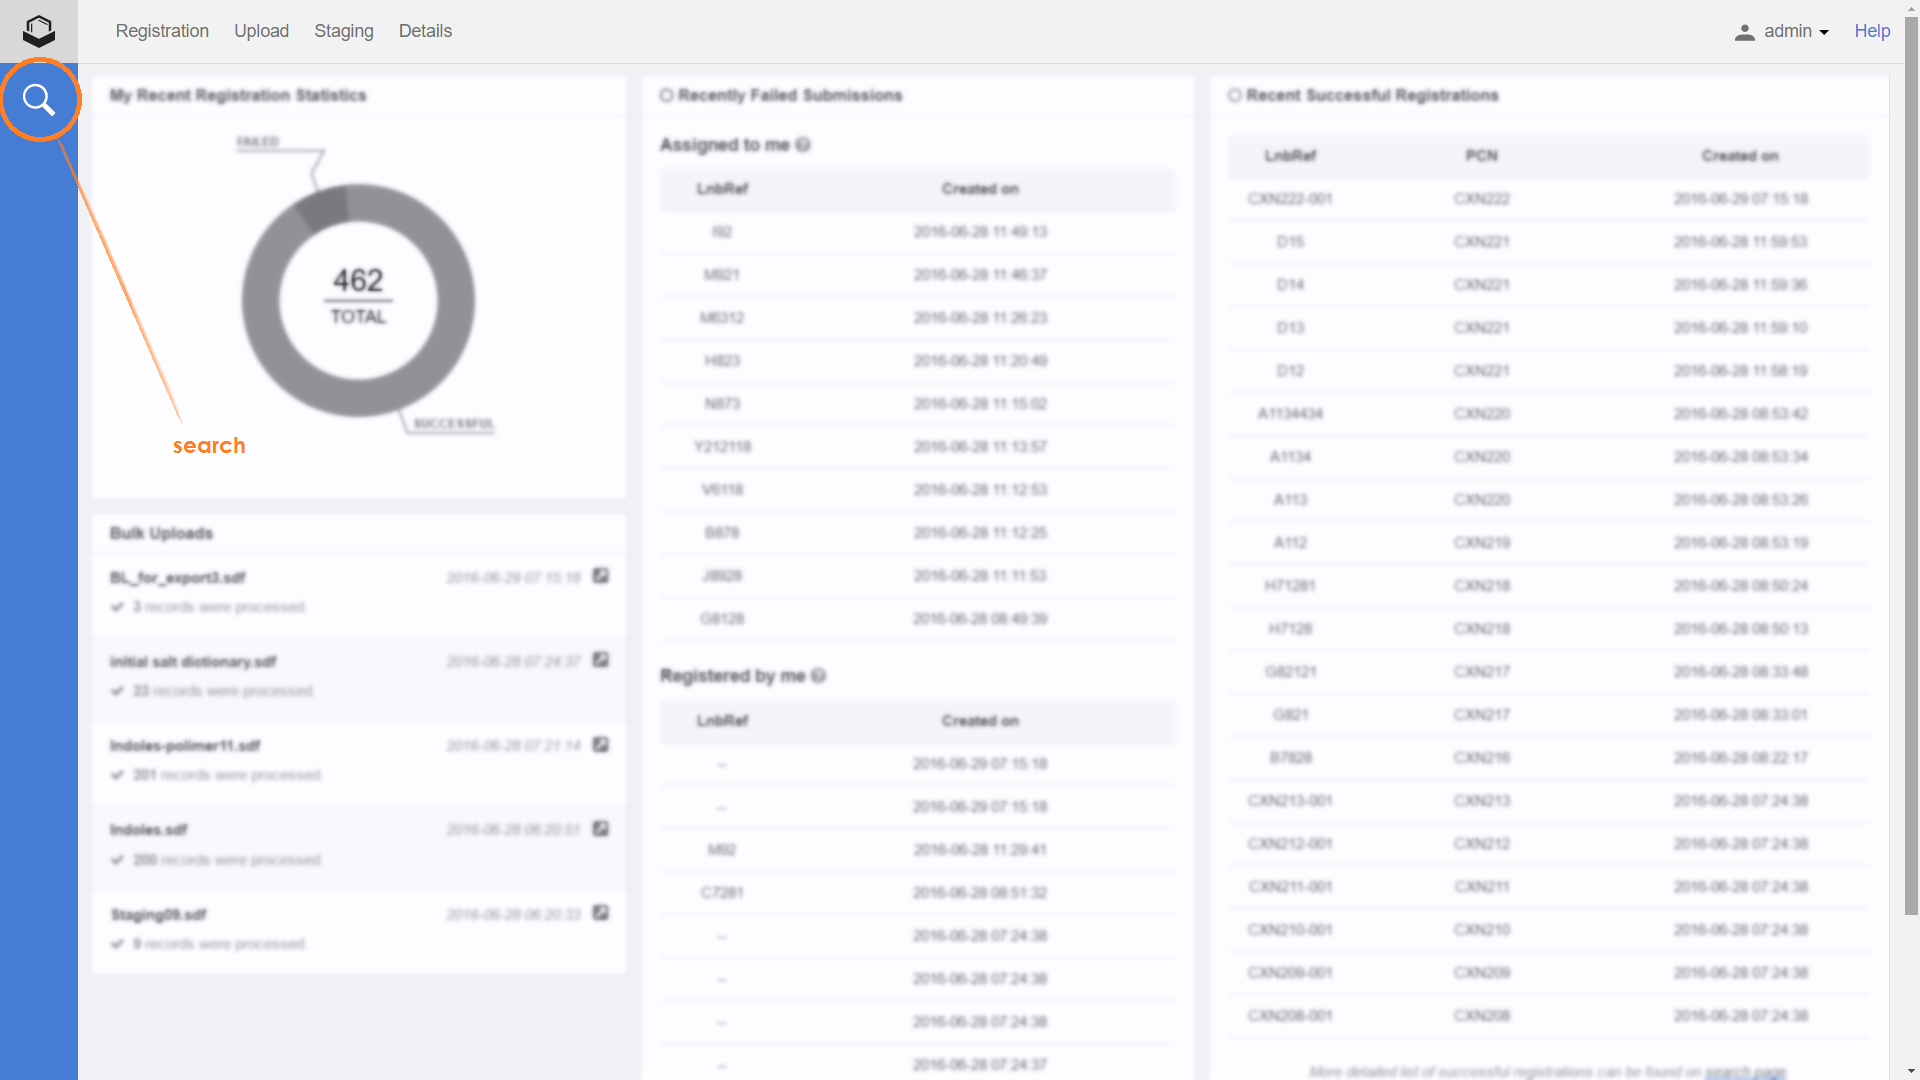Click the 462 total donut chart
1920x1080 pixels.
point(358,300)
